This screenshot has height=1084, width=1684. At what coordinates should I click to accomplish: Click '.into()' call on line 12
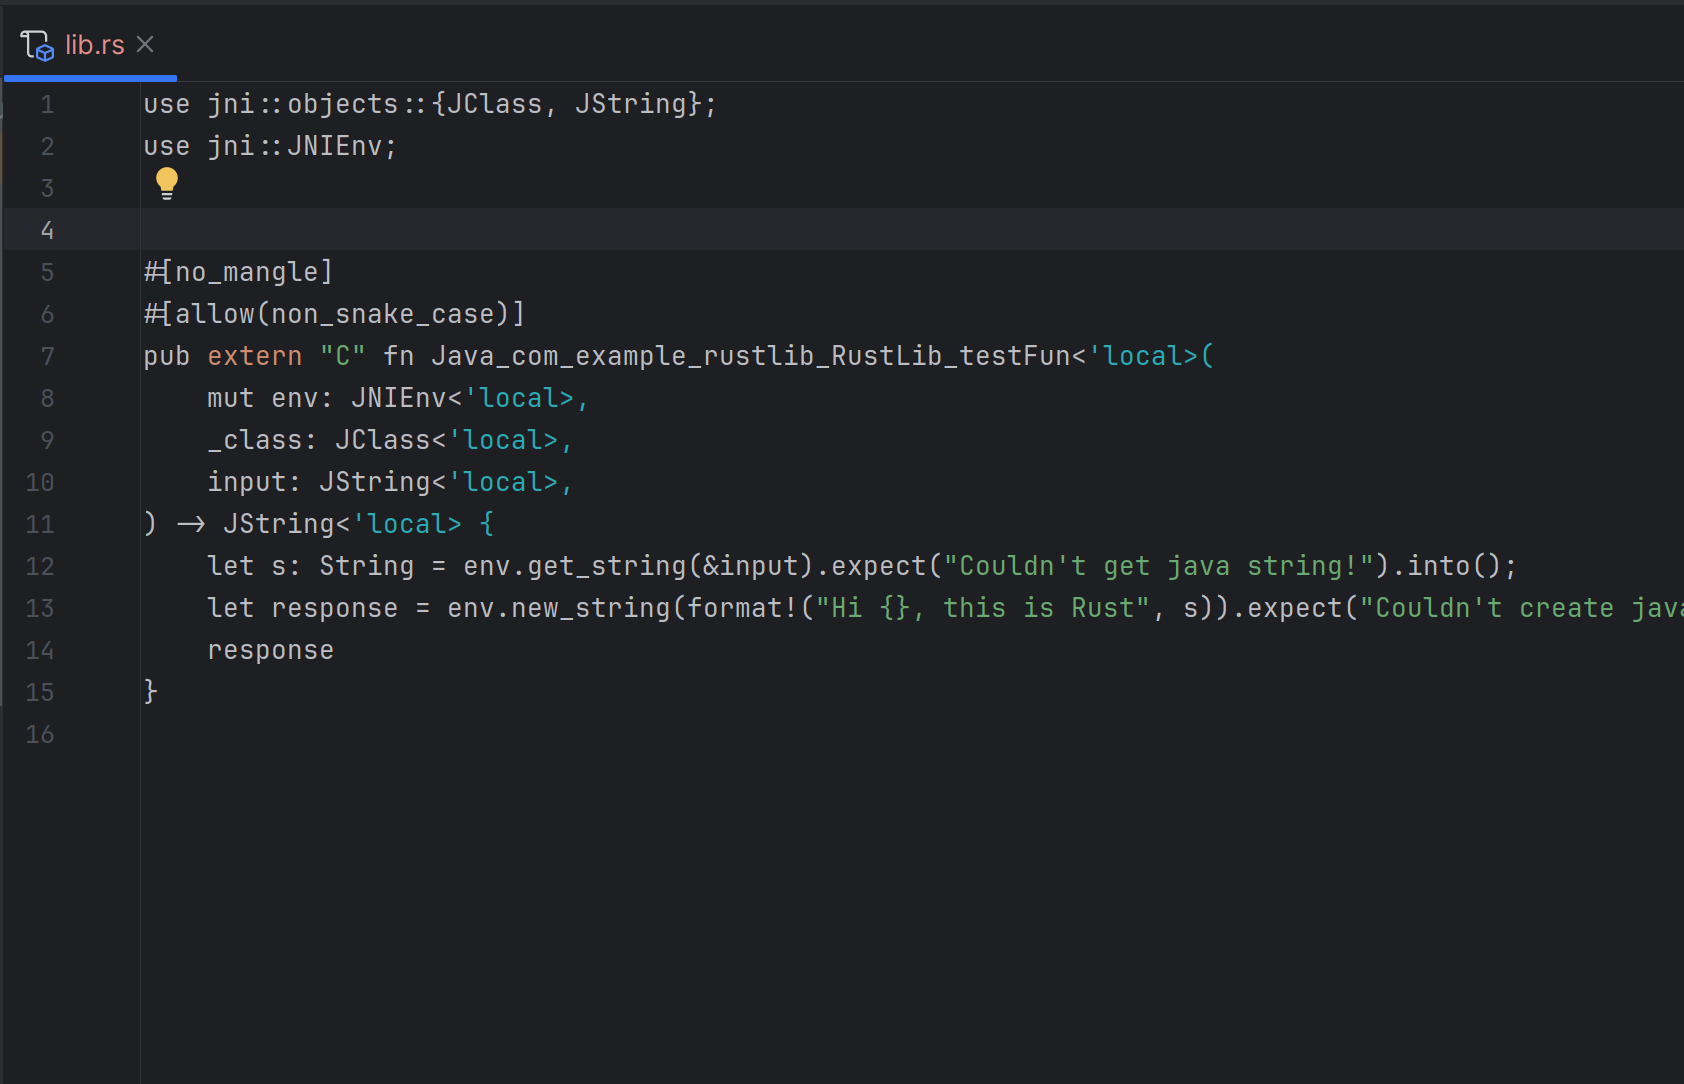point(1447,566)
